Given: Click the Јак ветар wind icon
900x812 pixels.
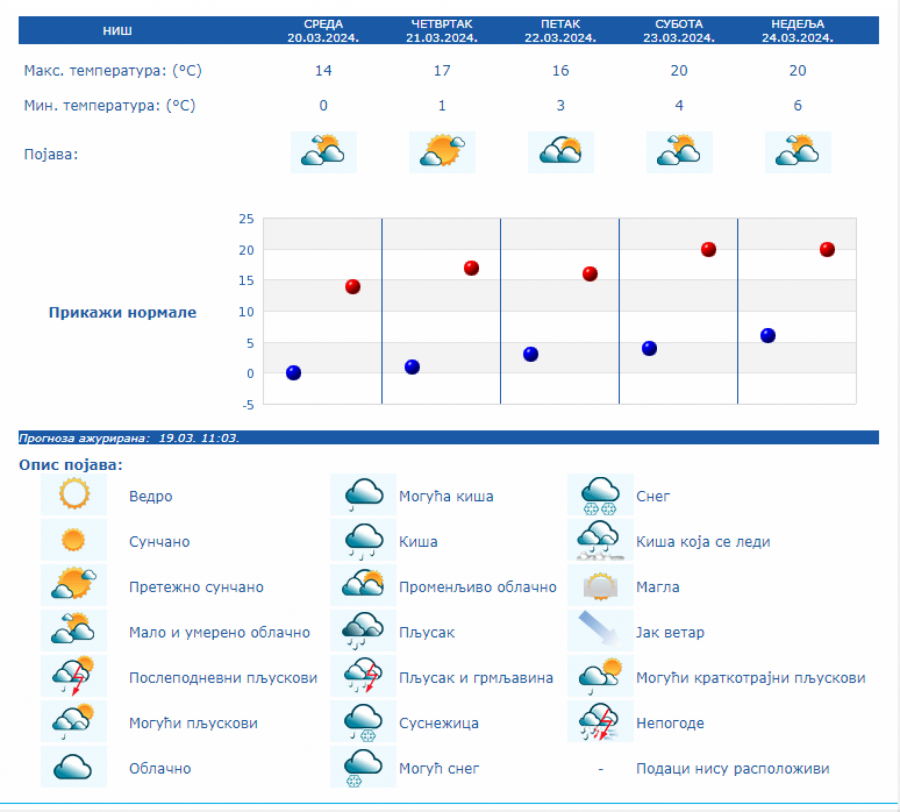Looking at the screenshot, I should click(600, 632).
